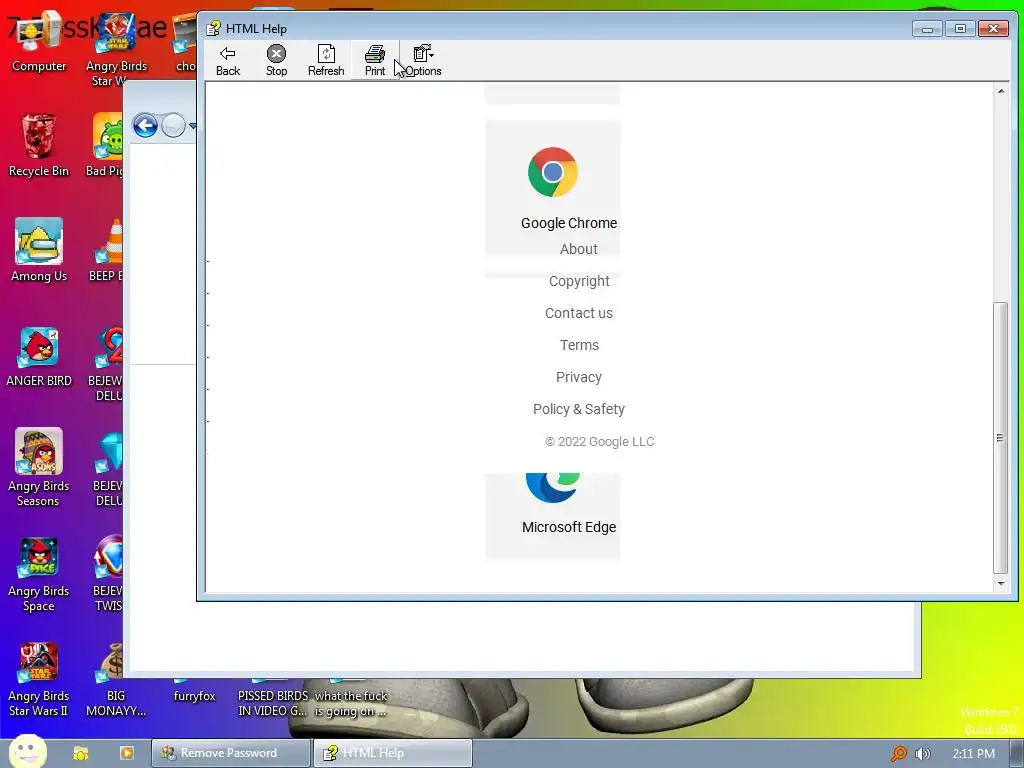Select the Recycle Bin desktop icon
Screen dimensions: 1024x768
click(39, 145)
